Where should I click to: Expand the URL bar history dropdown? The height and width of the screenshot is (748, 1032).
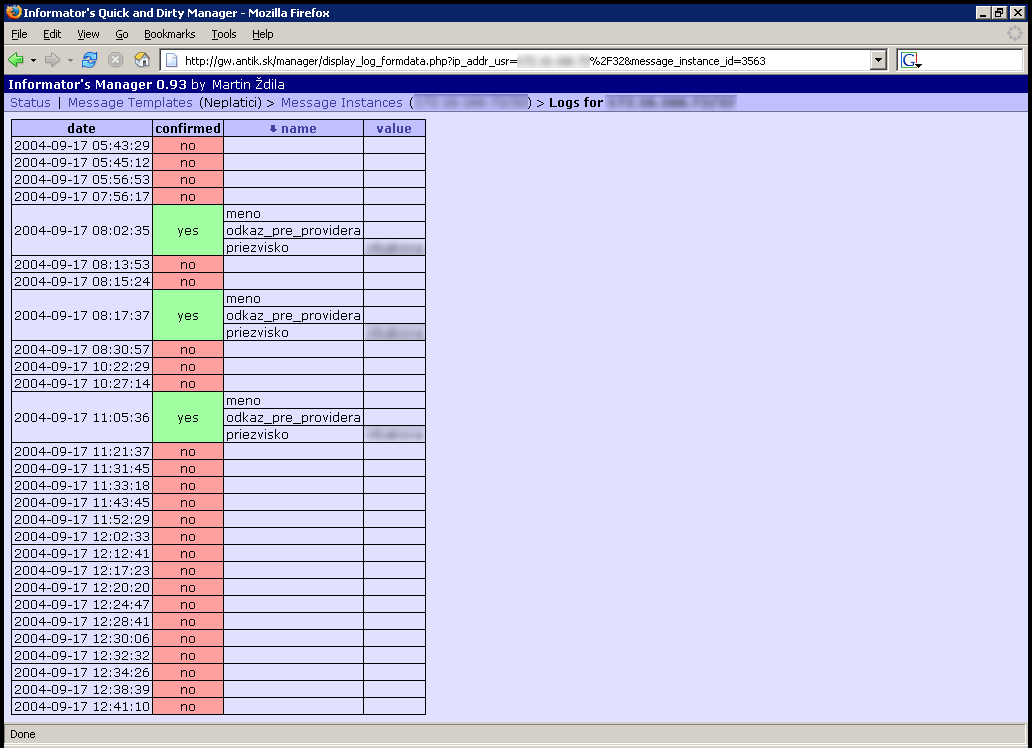[879, 61]
